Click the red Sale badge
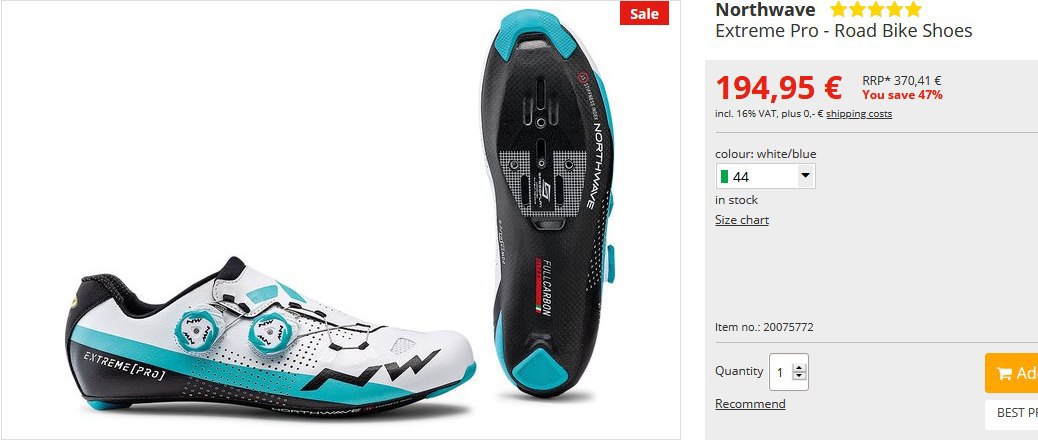The image size is (1038, 440). pos(644,13)
